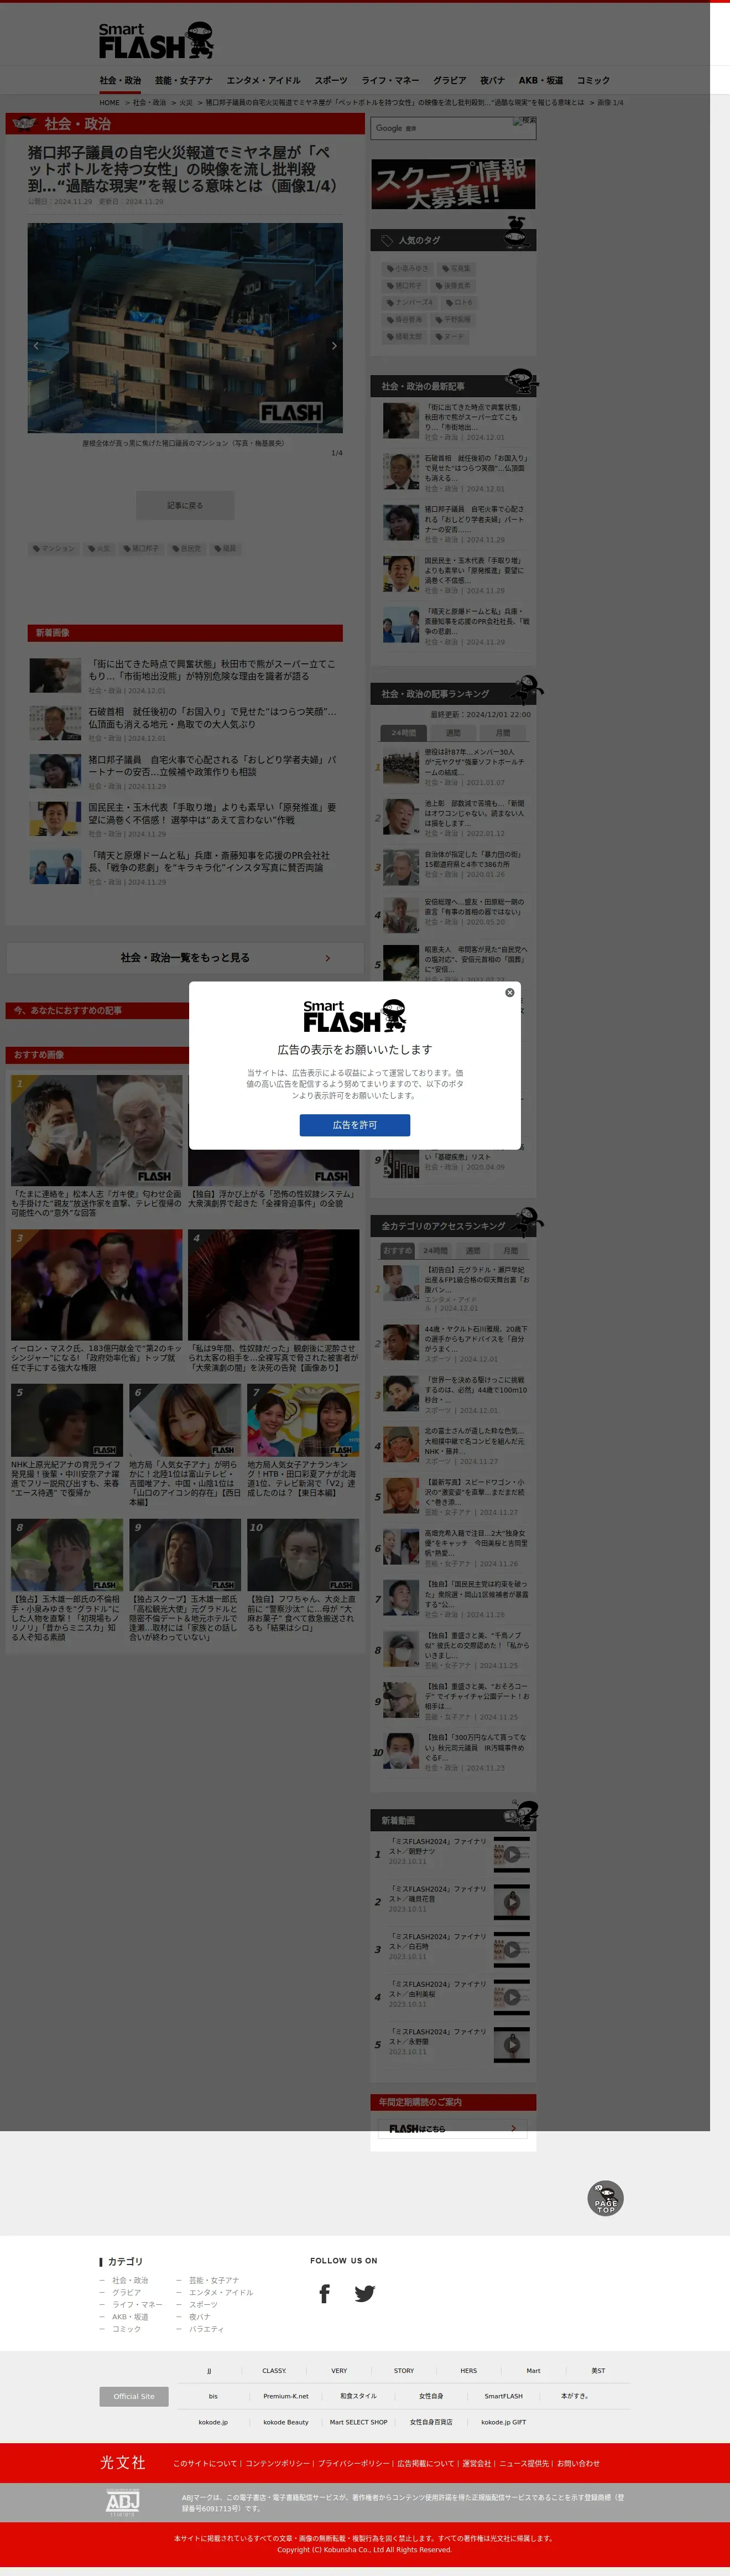Screen dimensions: 730x2576
Task: Click ninja mascot beside 全カテゴリのアクセスランキング
Action: click(526, 1222)
